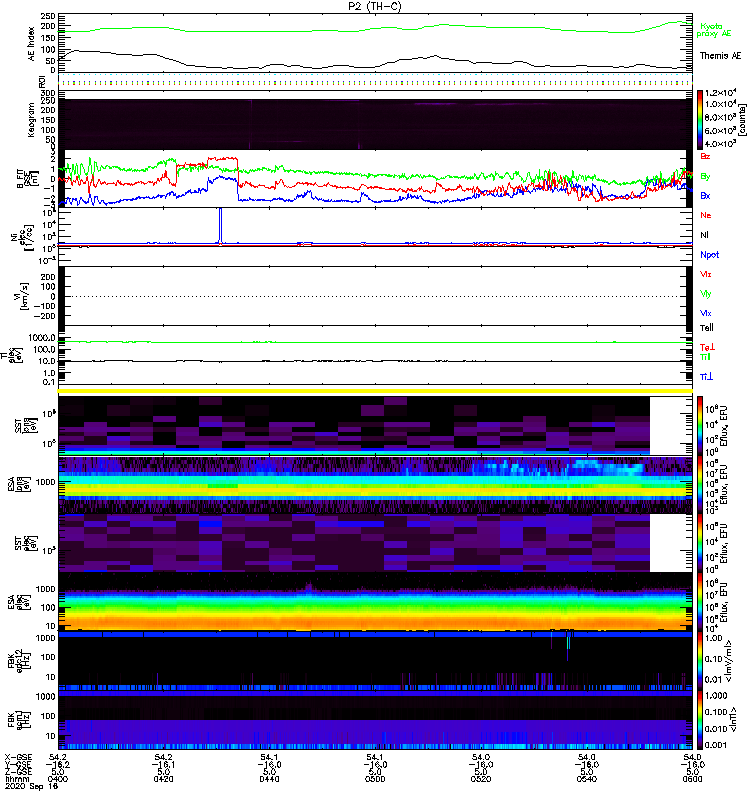
Task: Select the blue "Ti⊥" temperature legend label
Action: point(706,377)
